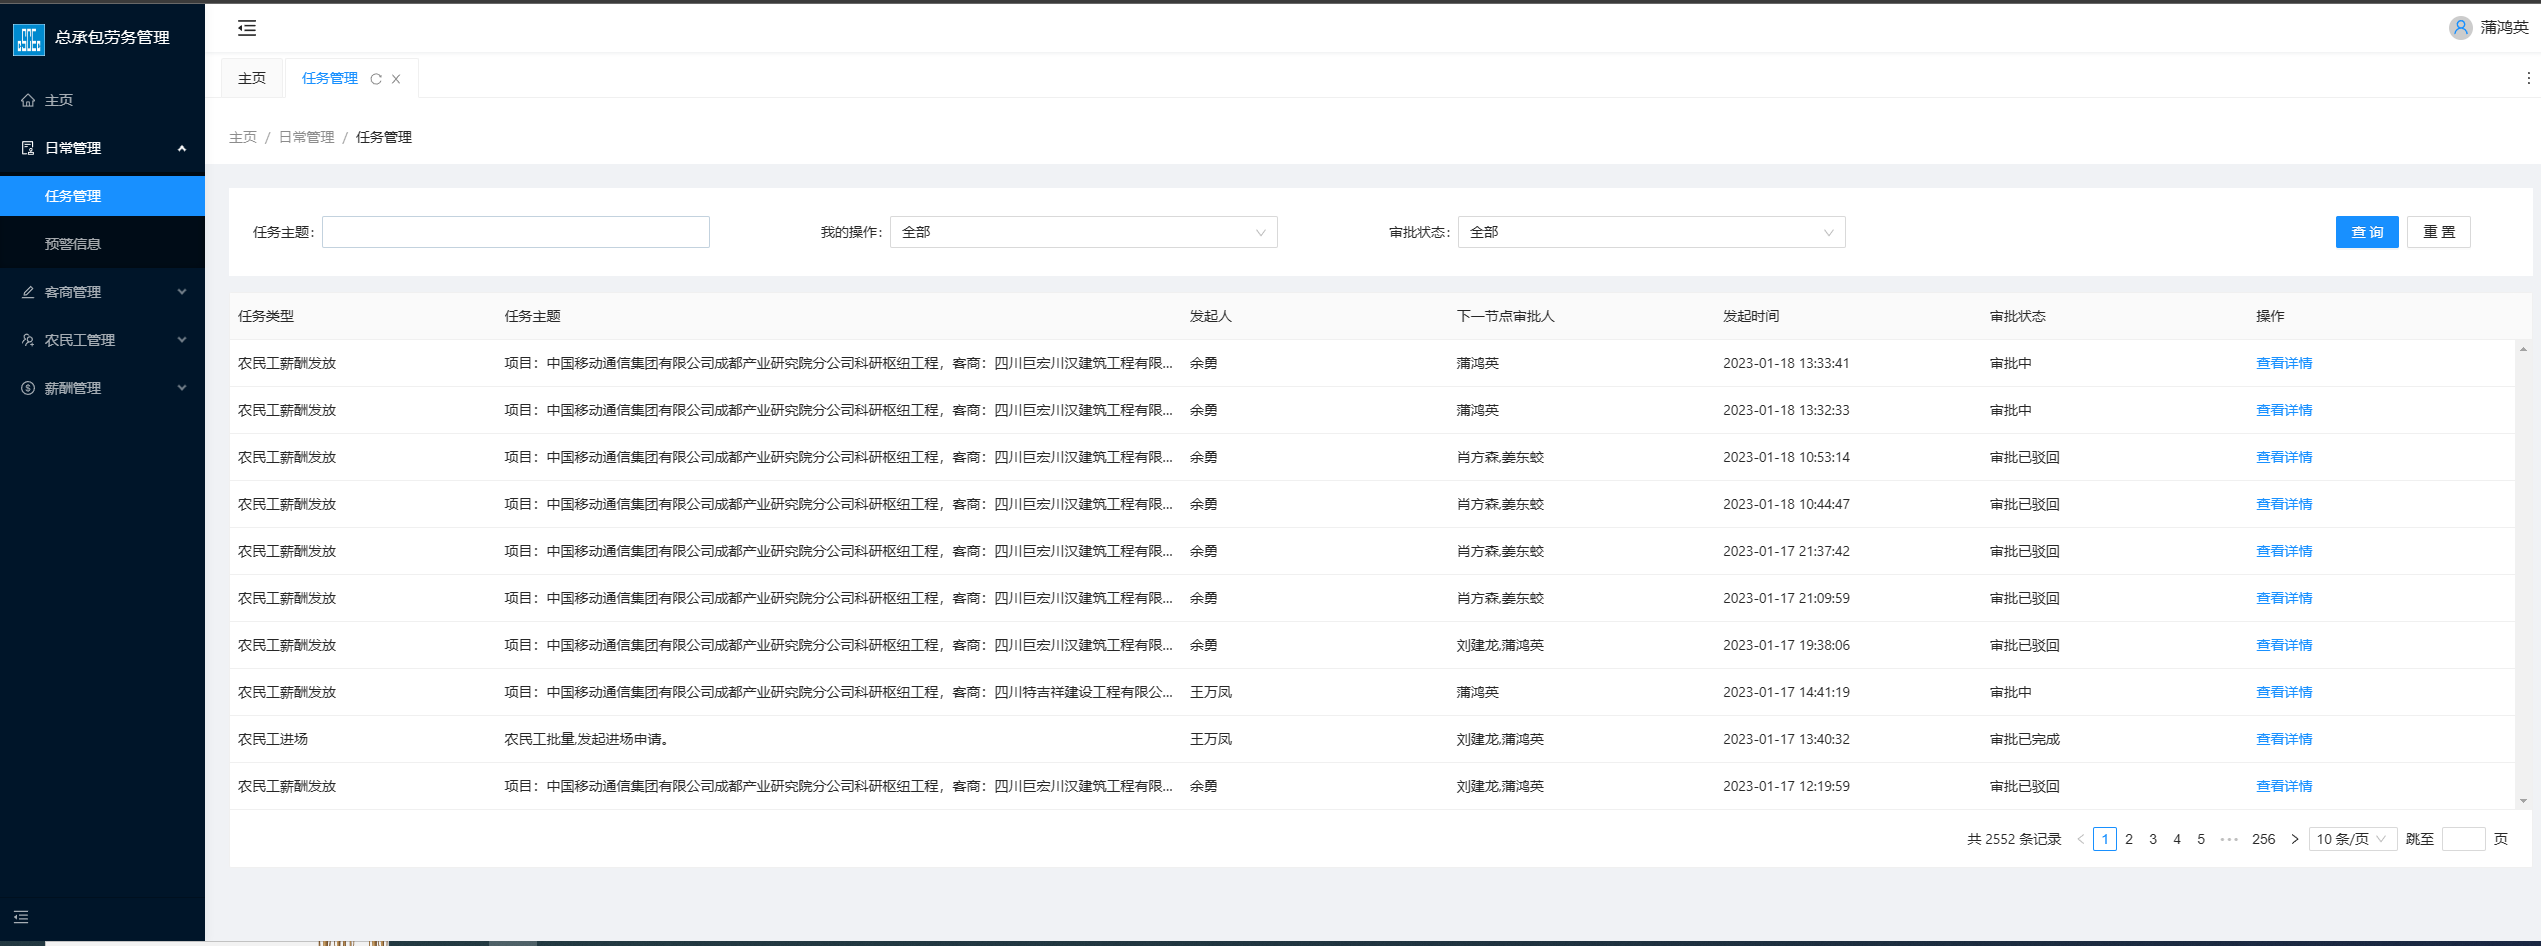Close the 任务管理 tab
This screenshot has width=2541, height=946.
coord(396,79)
